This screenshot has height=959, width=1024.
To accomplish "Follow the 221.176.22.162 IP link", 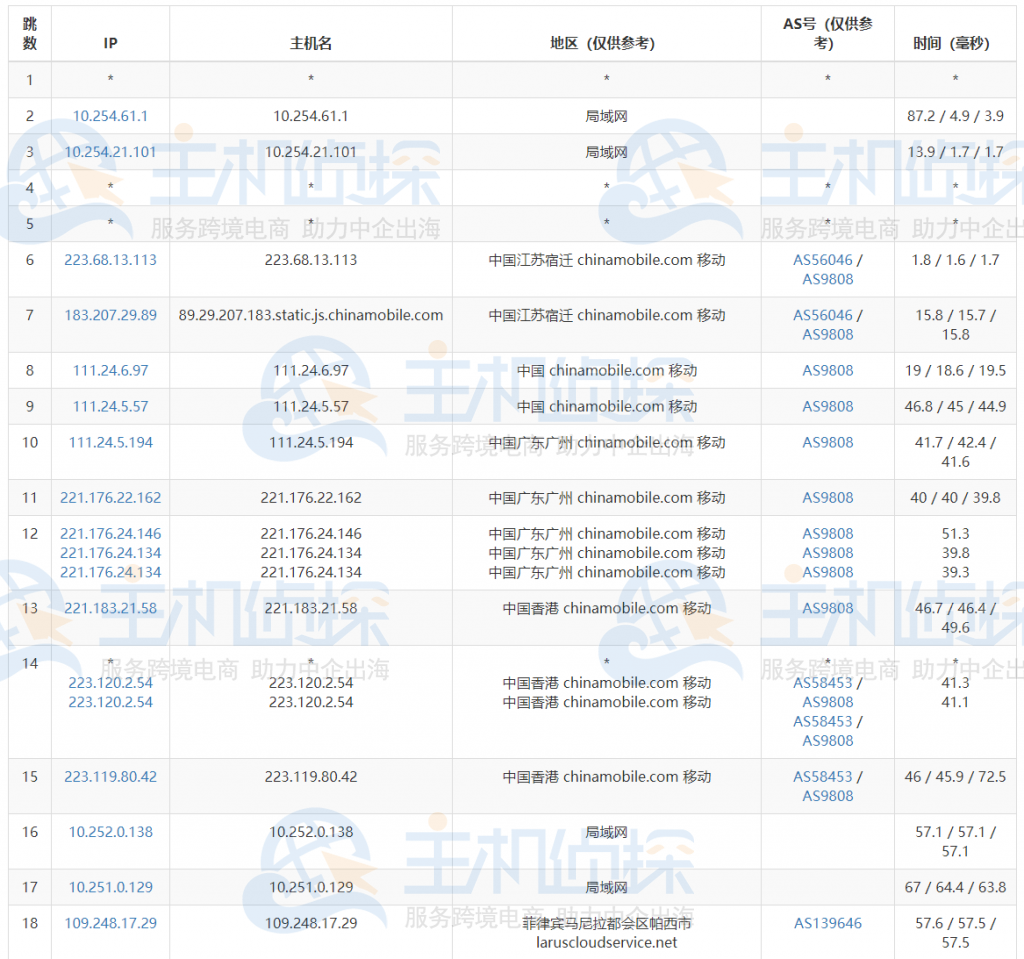I will [x=110, y=498].
